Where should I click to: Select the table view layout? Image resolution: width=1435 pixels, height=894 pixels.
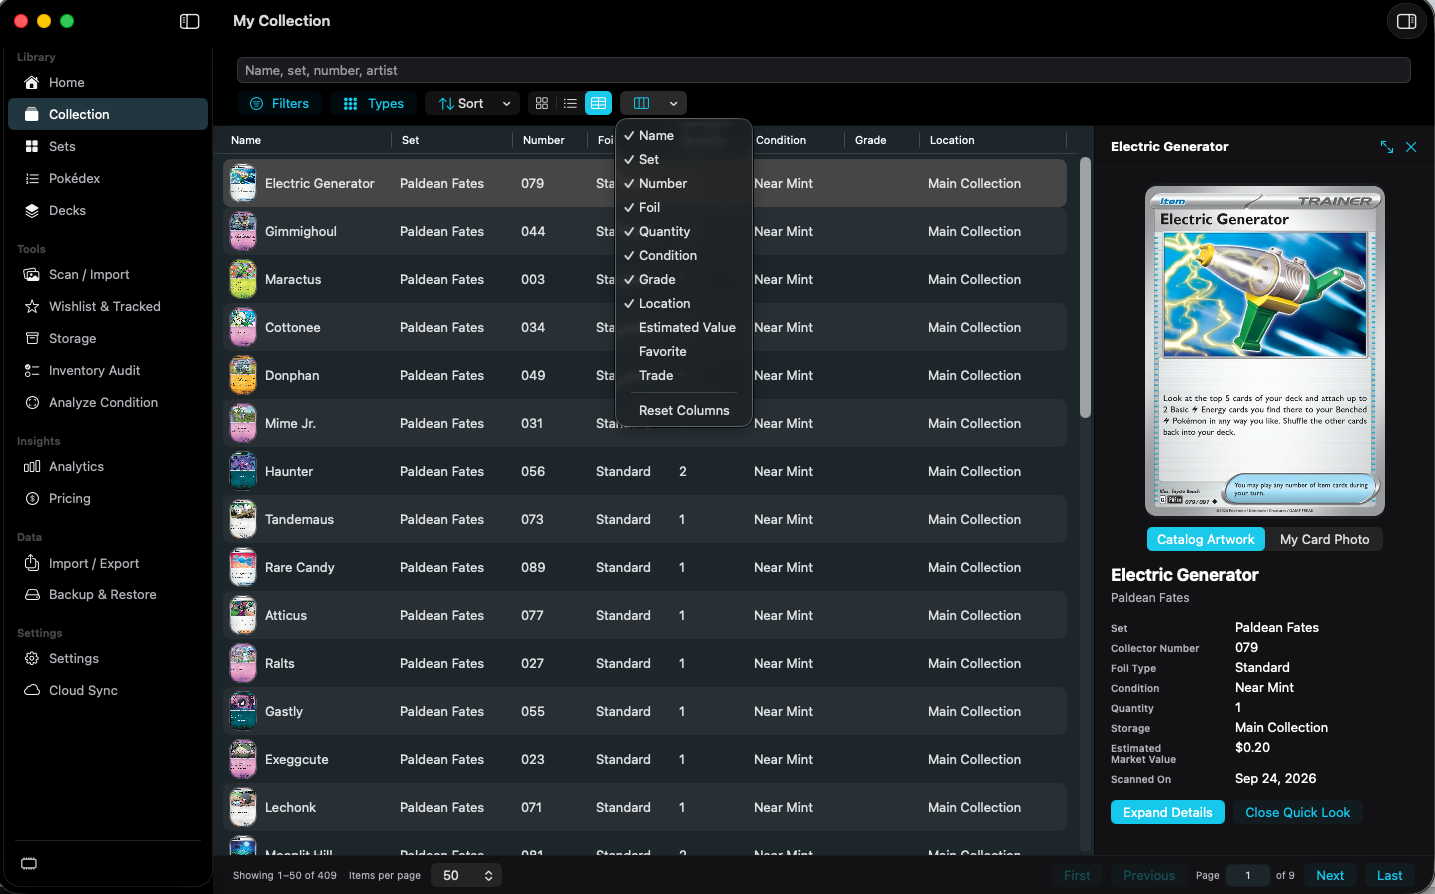(x=598, y=103)
